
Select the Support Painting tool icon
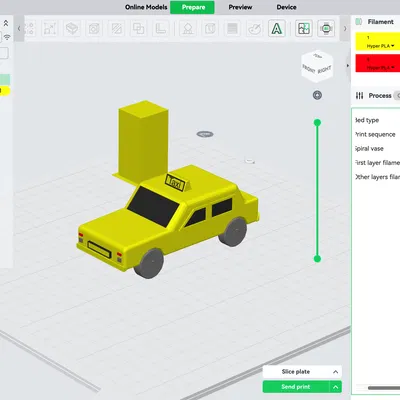coord(188,29)
